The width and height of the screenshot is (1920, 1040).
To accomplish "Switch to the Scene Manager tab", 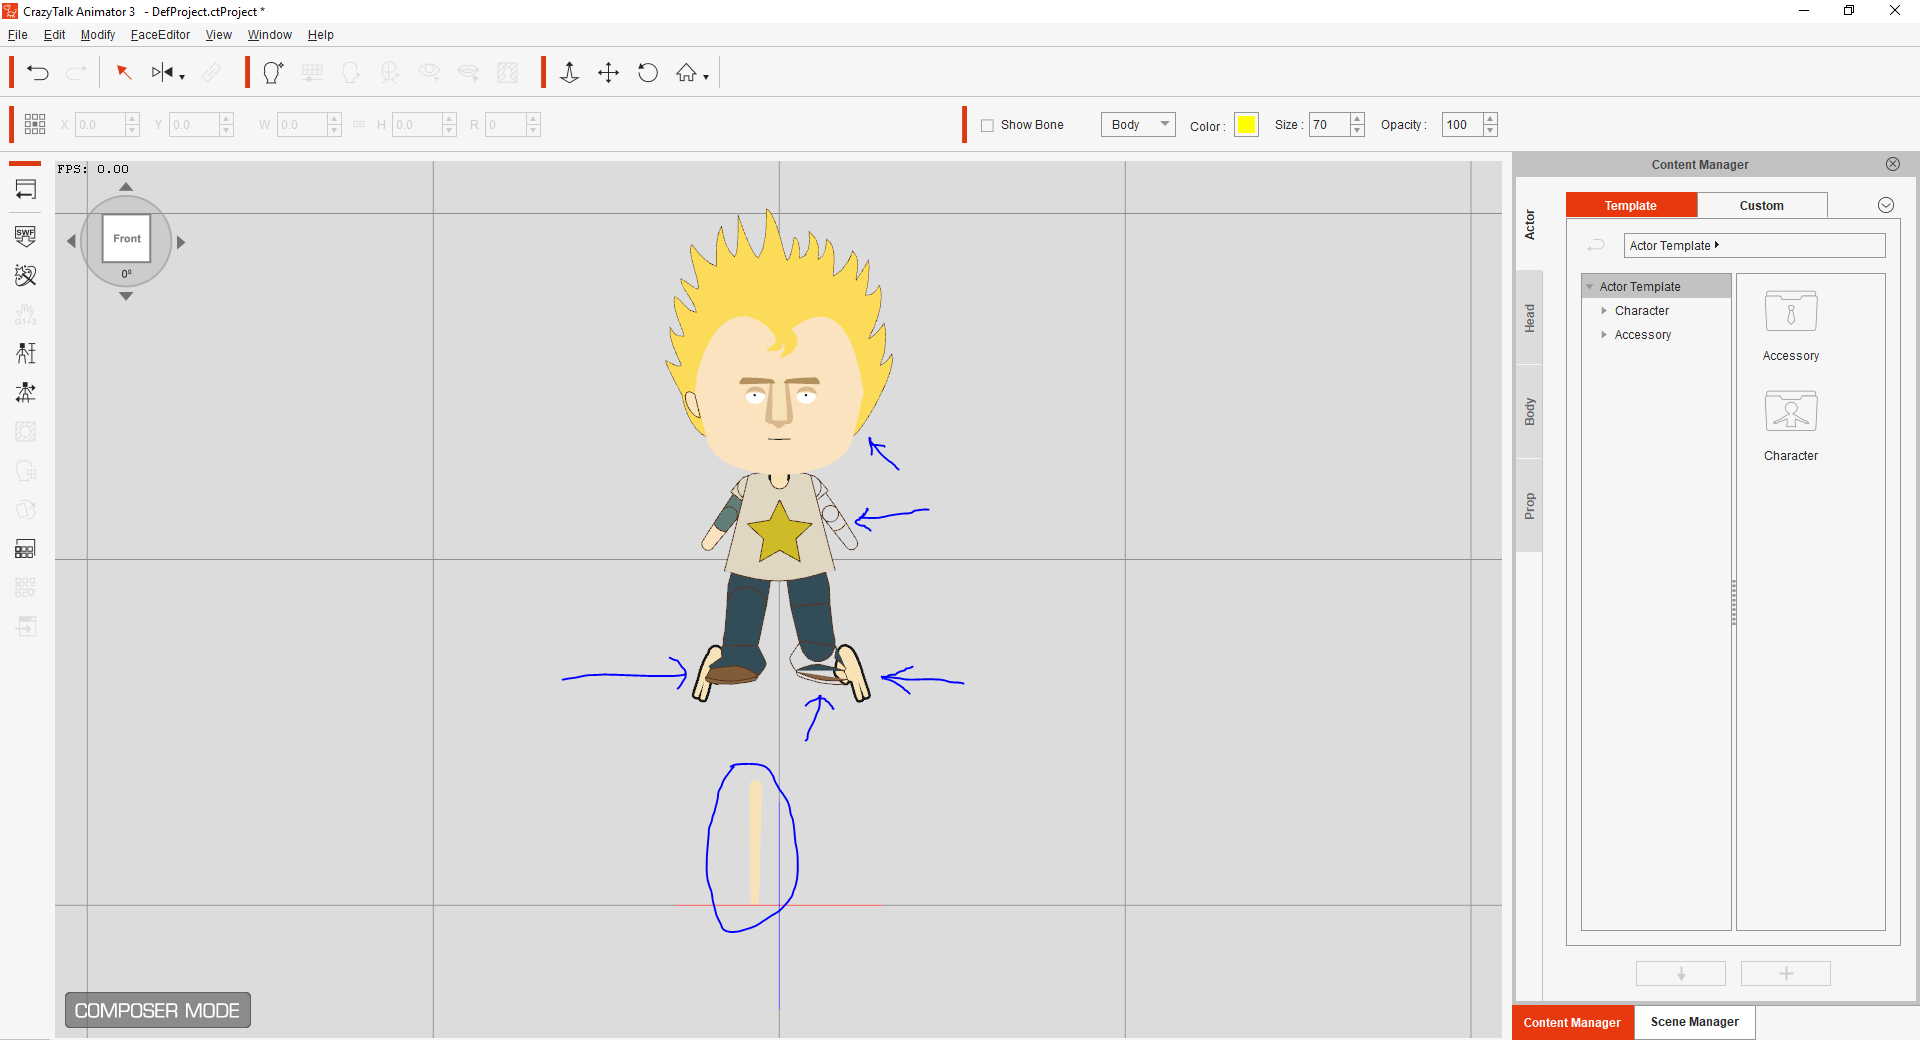I will (x=1695, y=1022).
